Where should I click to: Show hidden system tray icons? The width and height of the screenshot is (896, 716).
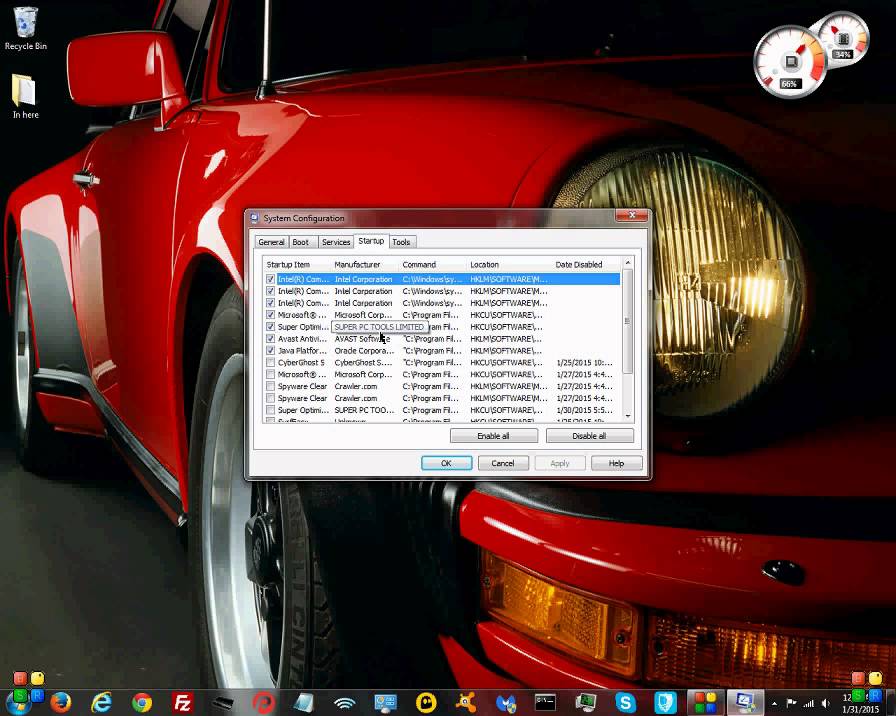point(775,703)
